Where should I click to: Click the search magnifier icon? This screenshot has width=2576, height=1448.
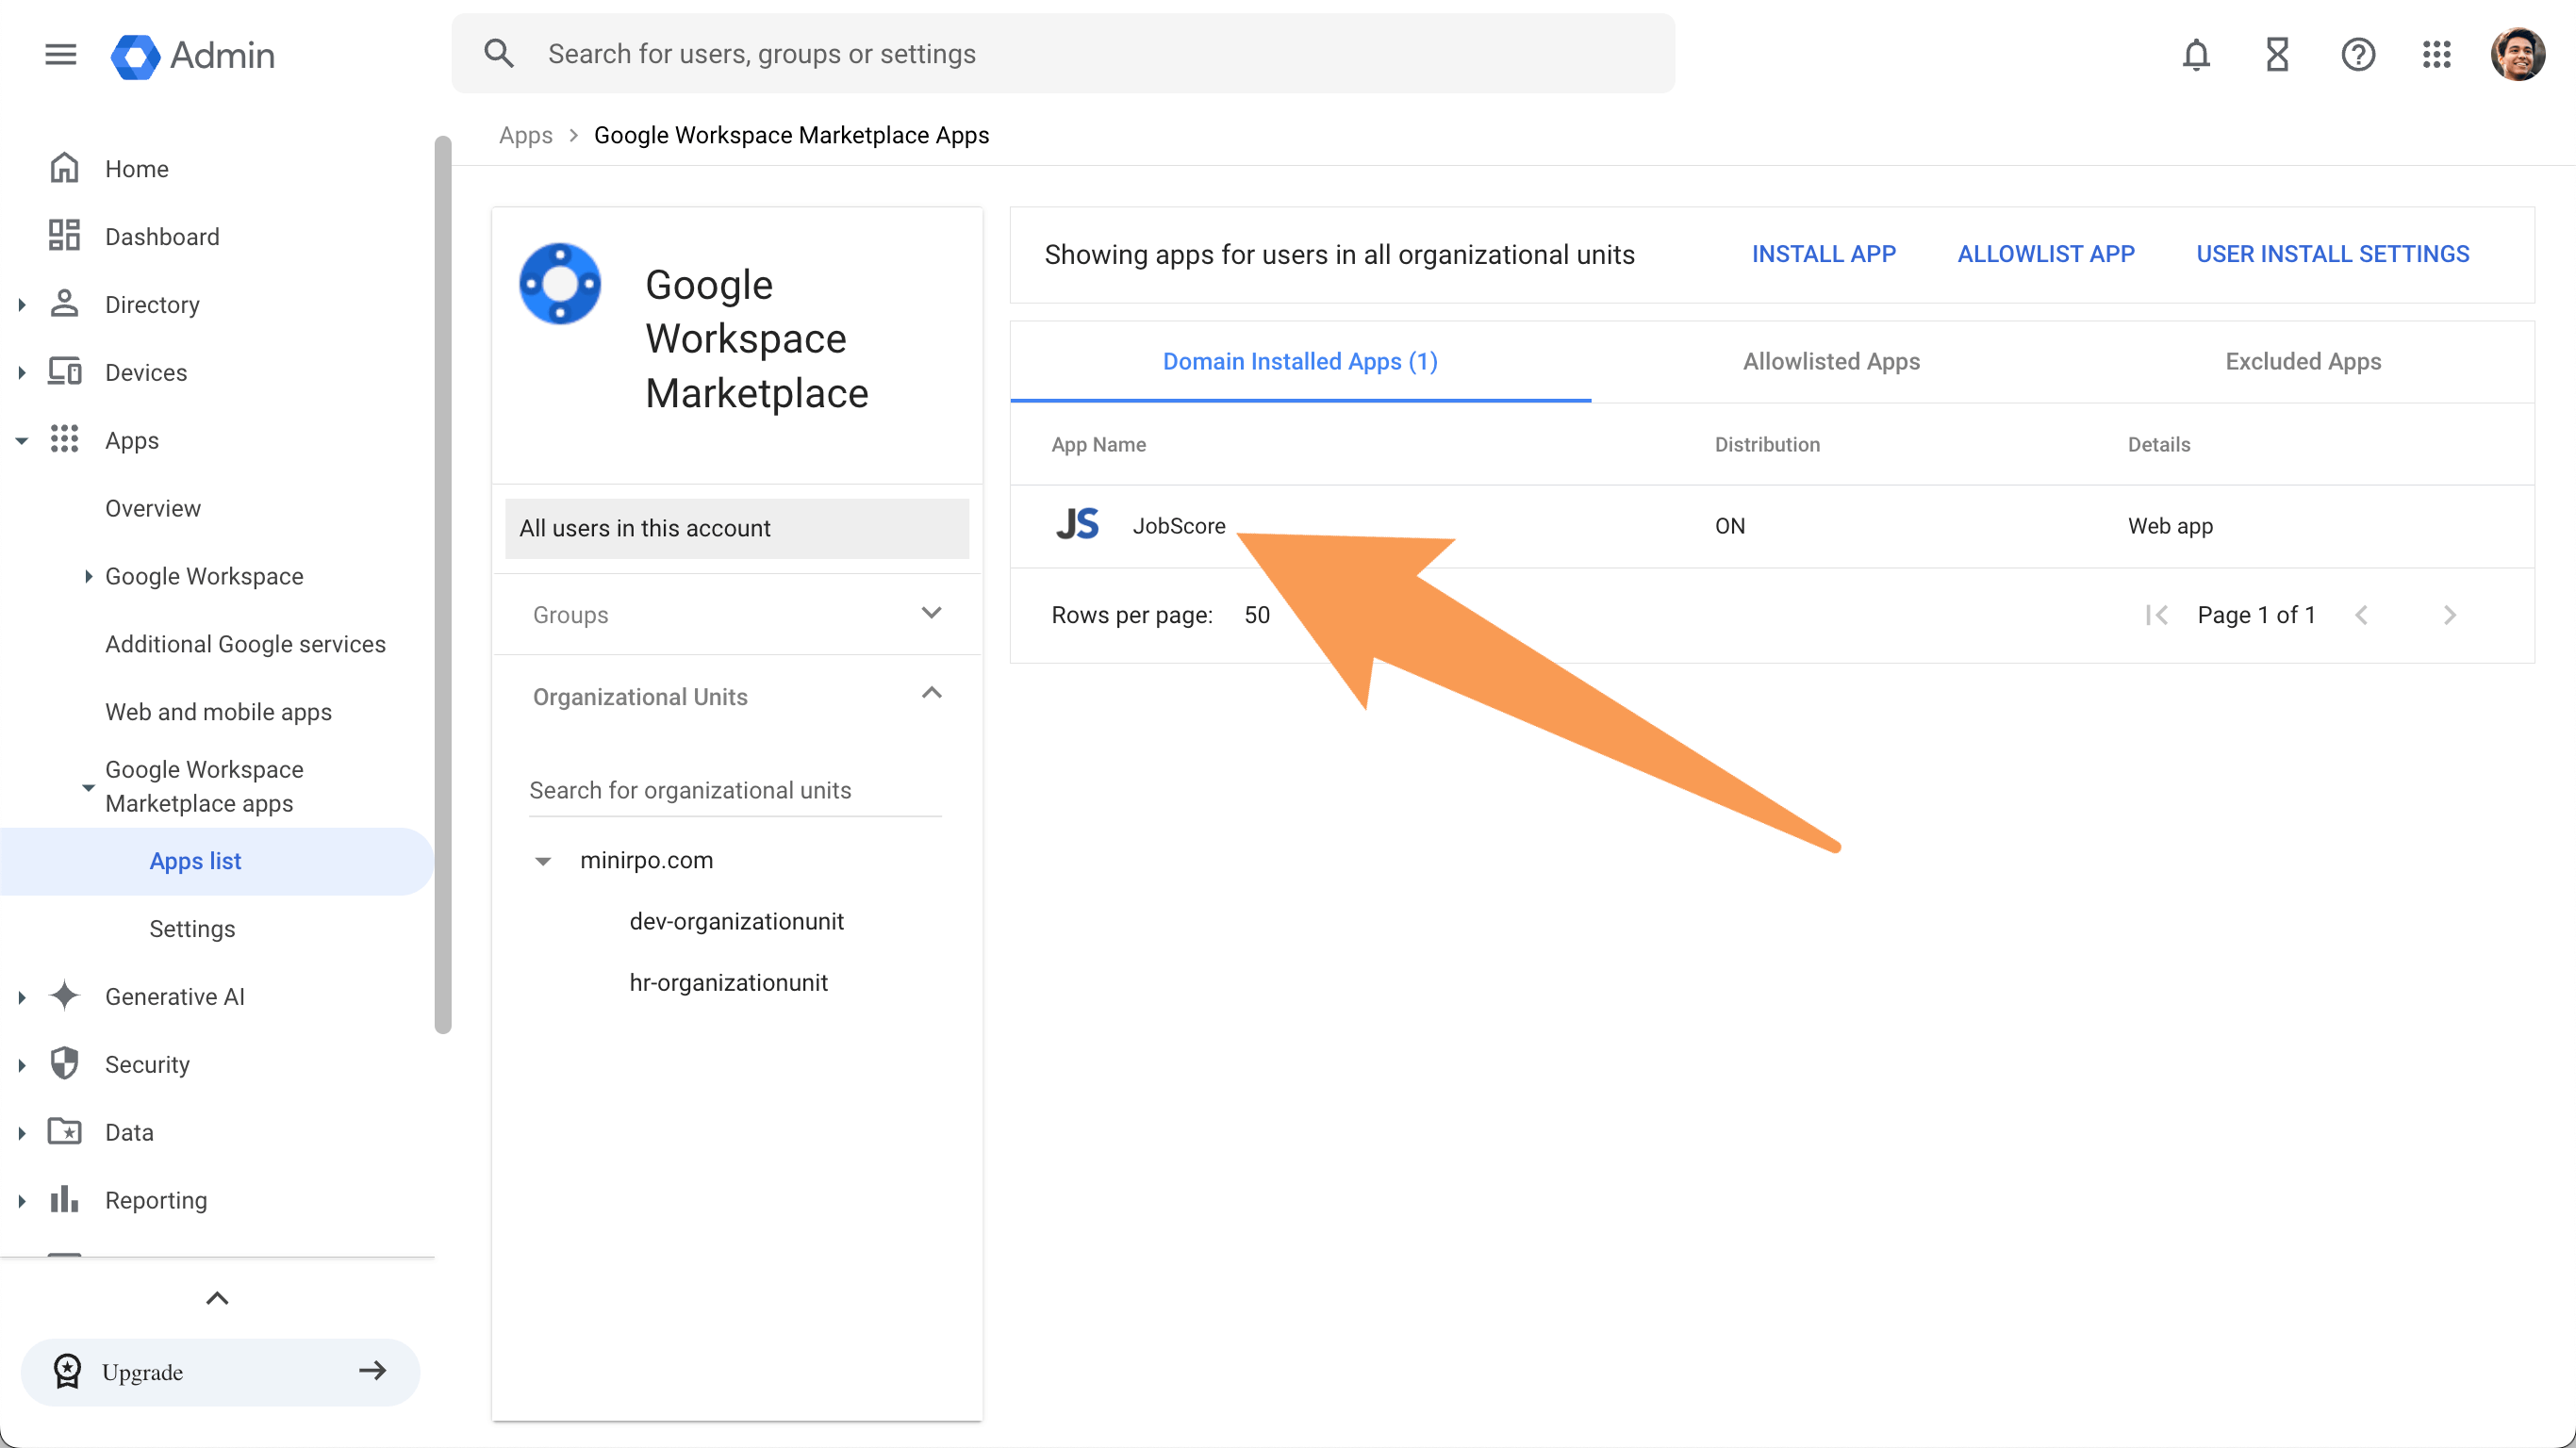(499, 53)
